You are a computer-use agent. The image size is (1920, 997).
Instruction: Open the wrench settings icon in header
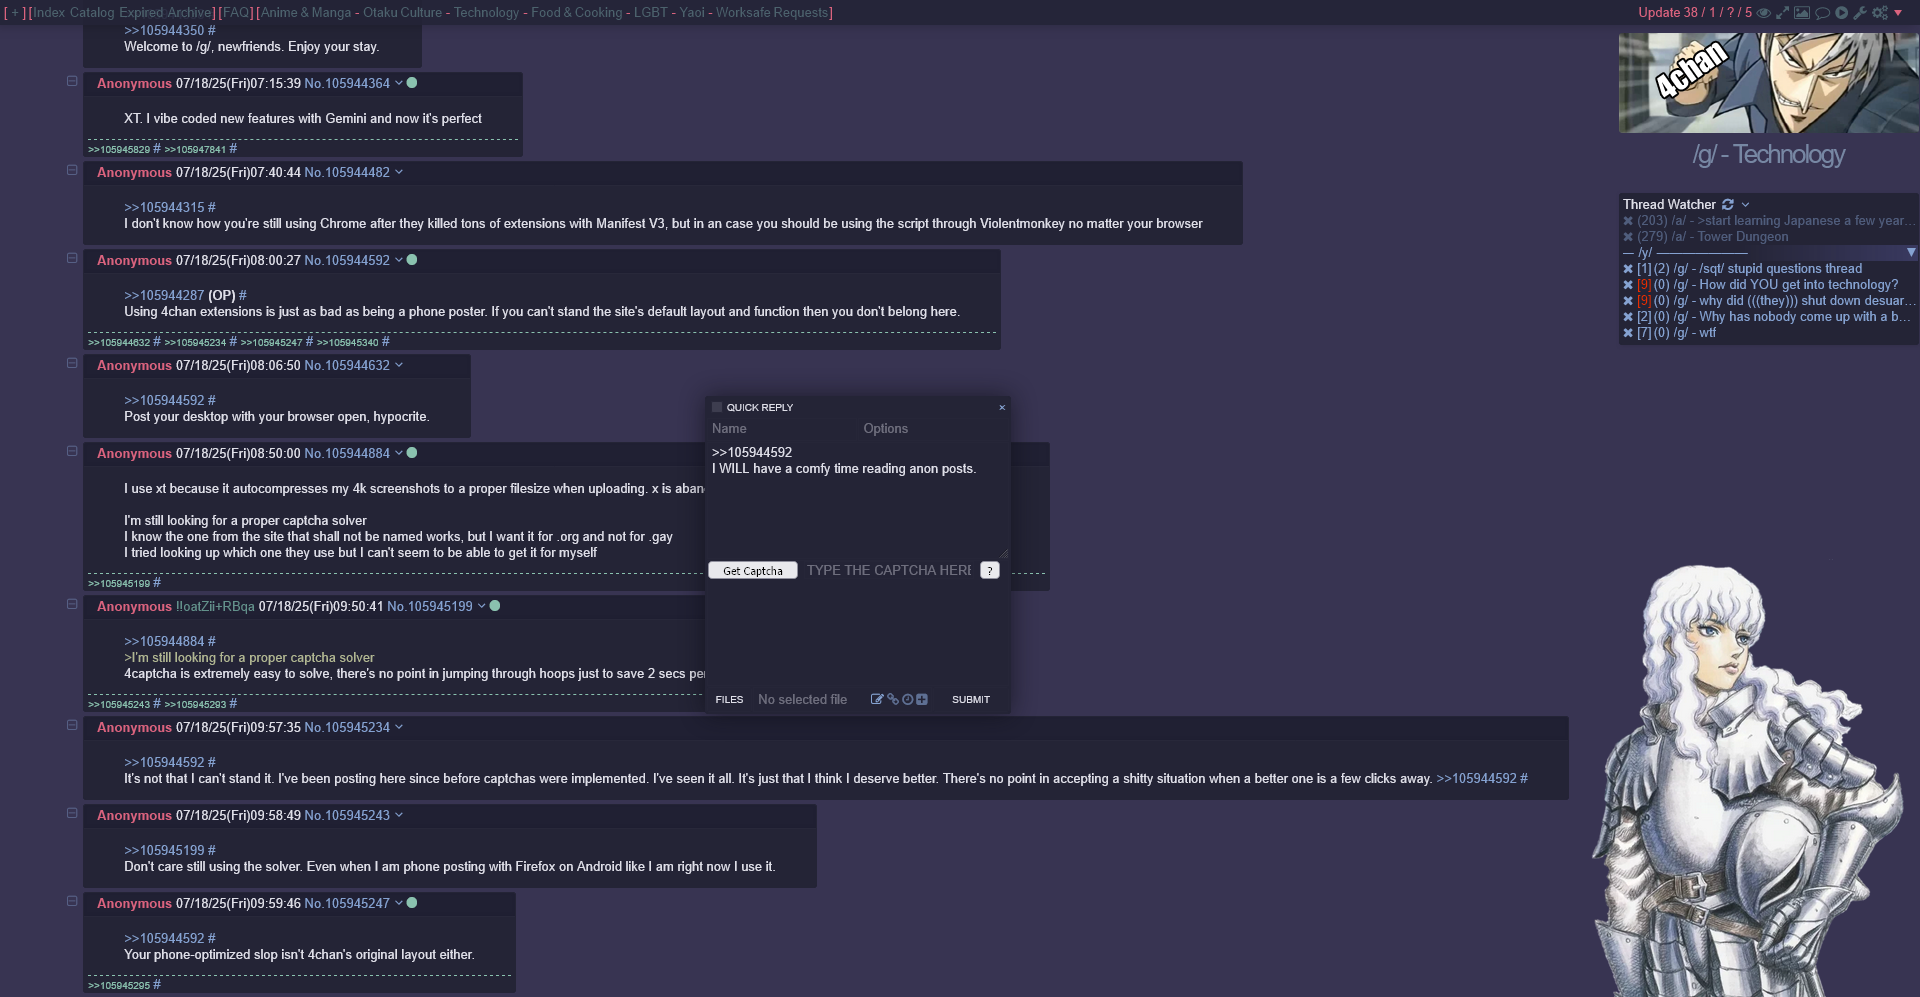pyautogui.click(x=1860, y=13)
